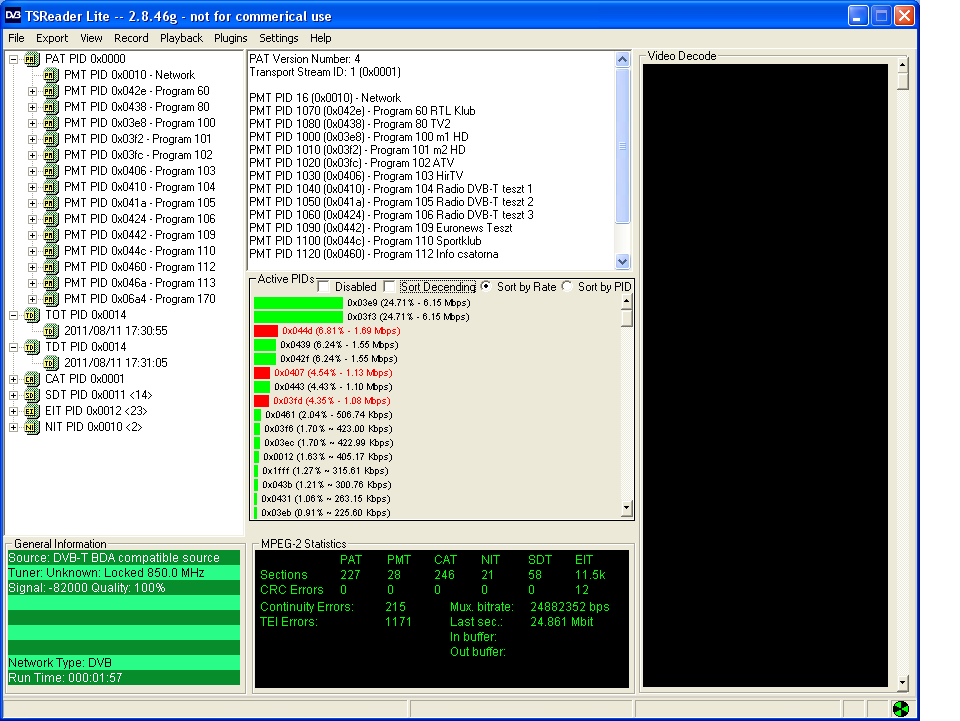Expand the CAT PID 0x0001 node
Image resolution: width=960 pixels, height=721 pixels.
[x=13, y=379]
